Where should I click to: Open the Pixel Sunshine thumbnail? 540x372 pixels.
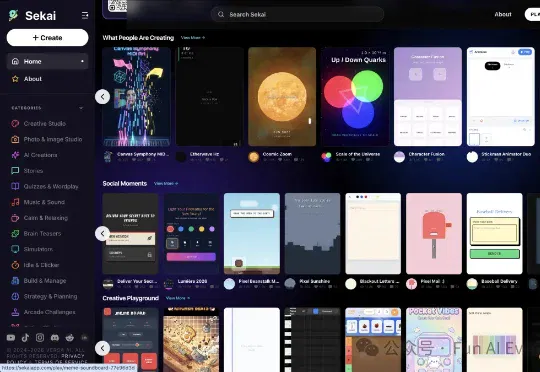pos(312,234)
